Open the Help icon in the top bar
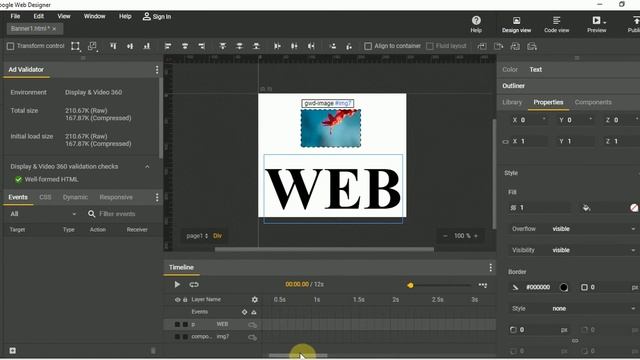Image resolution: width=640 pixels, height=360 pixels. point(476,24)
